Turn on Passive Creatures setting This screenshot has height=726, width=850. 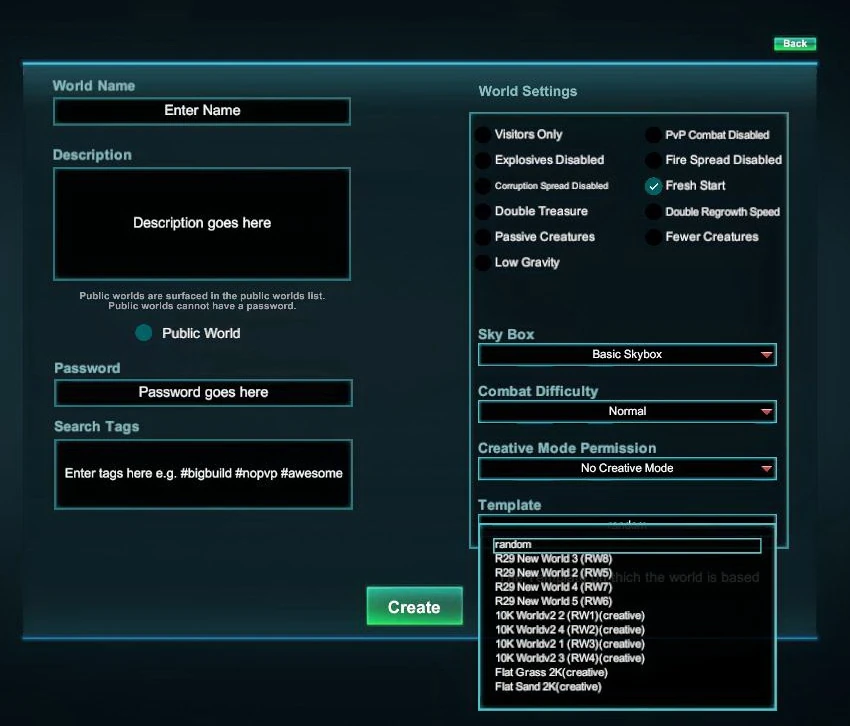[482, 237]
